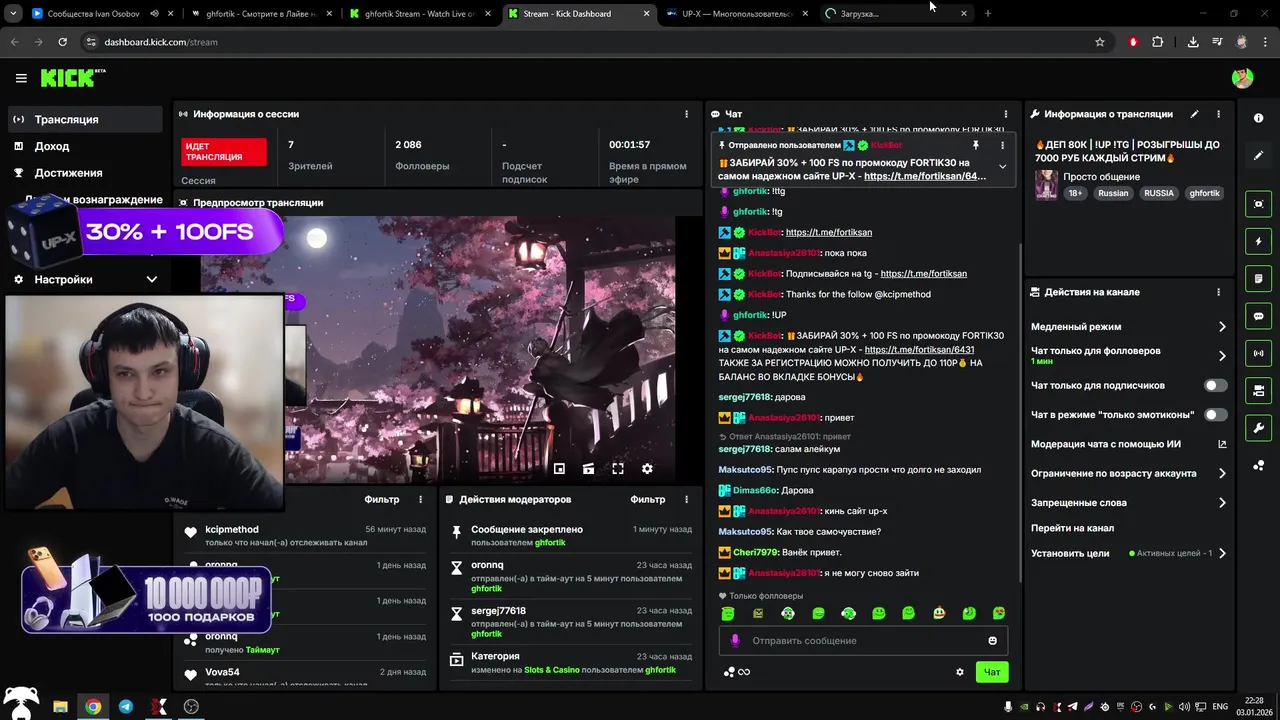Screen dimensions: 1280x720
Task: Open the channel actions panel three-dot menu
Action: 1218,292
